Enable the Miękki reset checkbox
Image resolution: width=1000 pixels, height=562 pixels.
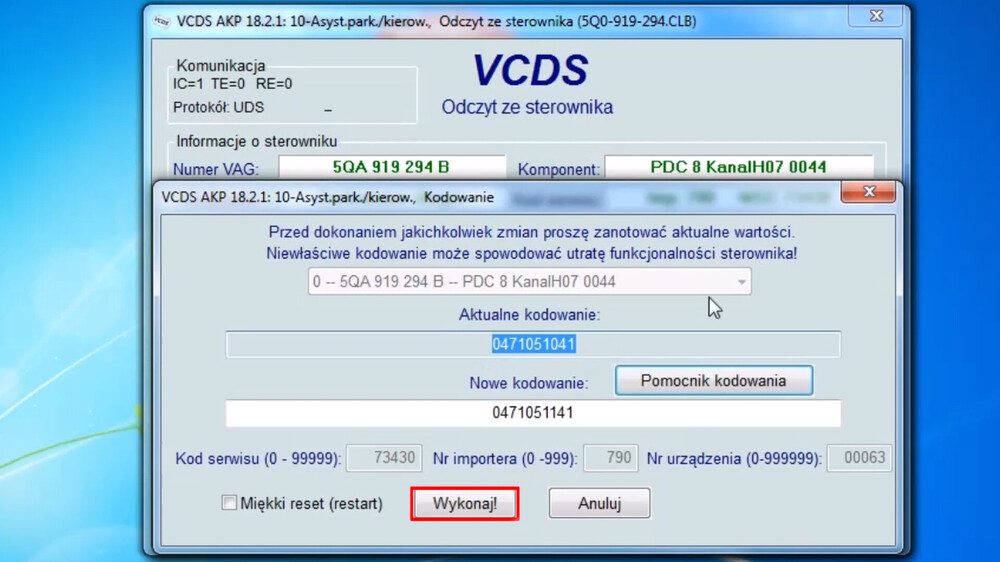tap(229, 504)
